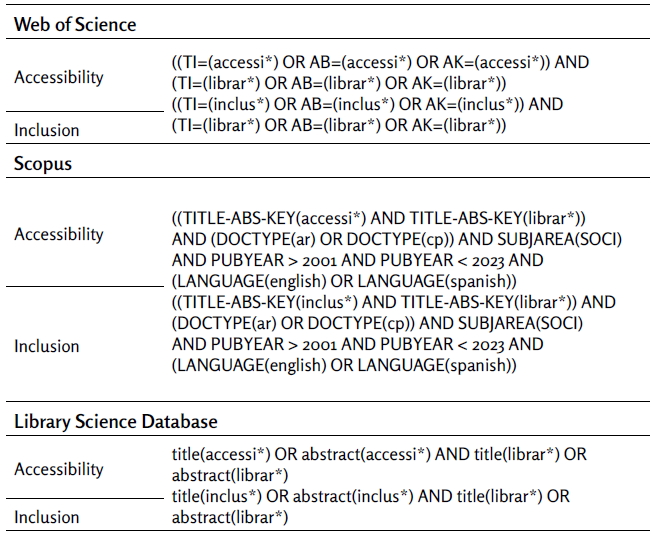Select Inclusion label under Library Science Database
The width and height of the screenshot is (655, 534).
(x=47, y=517)
